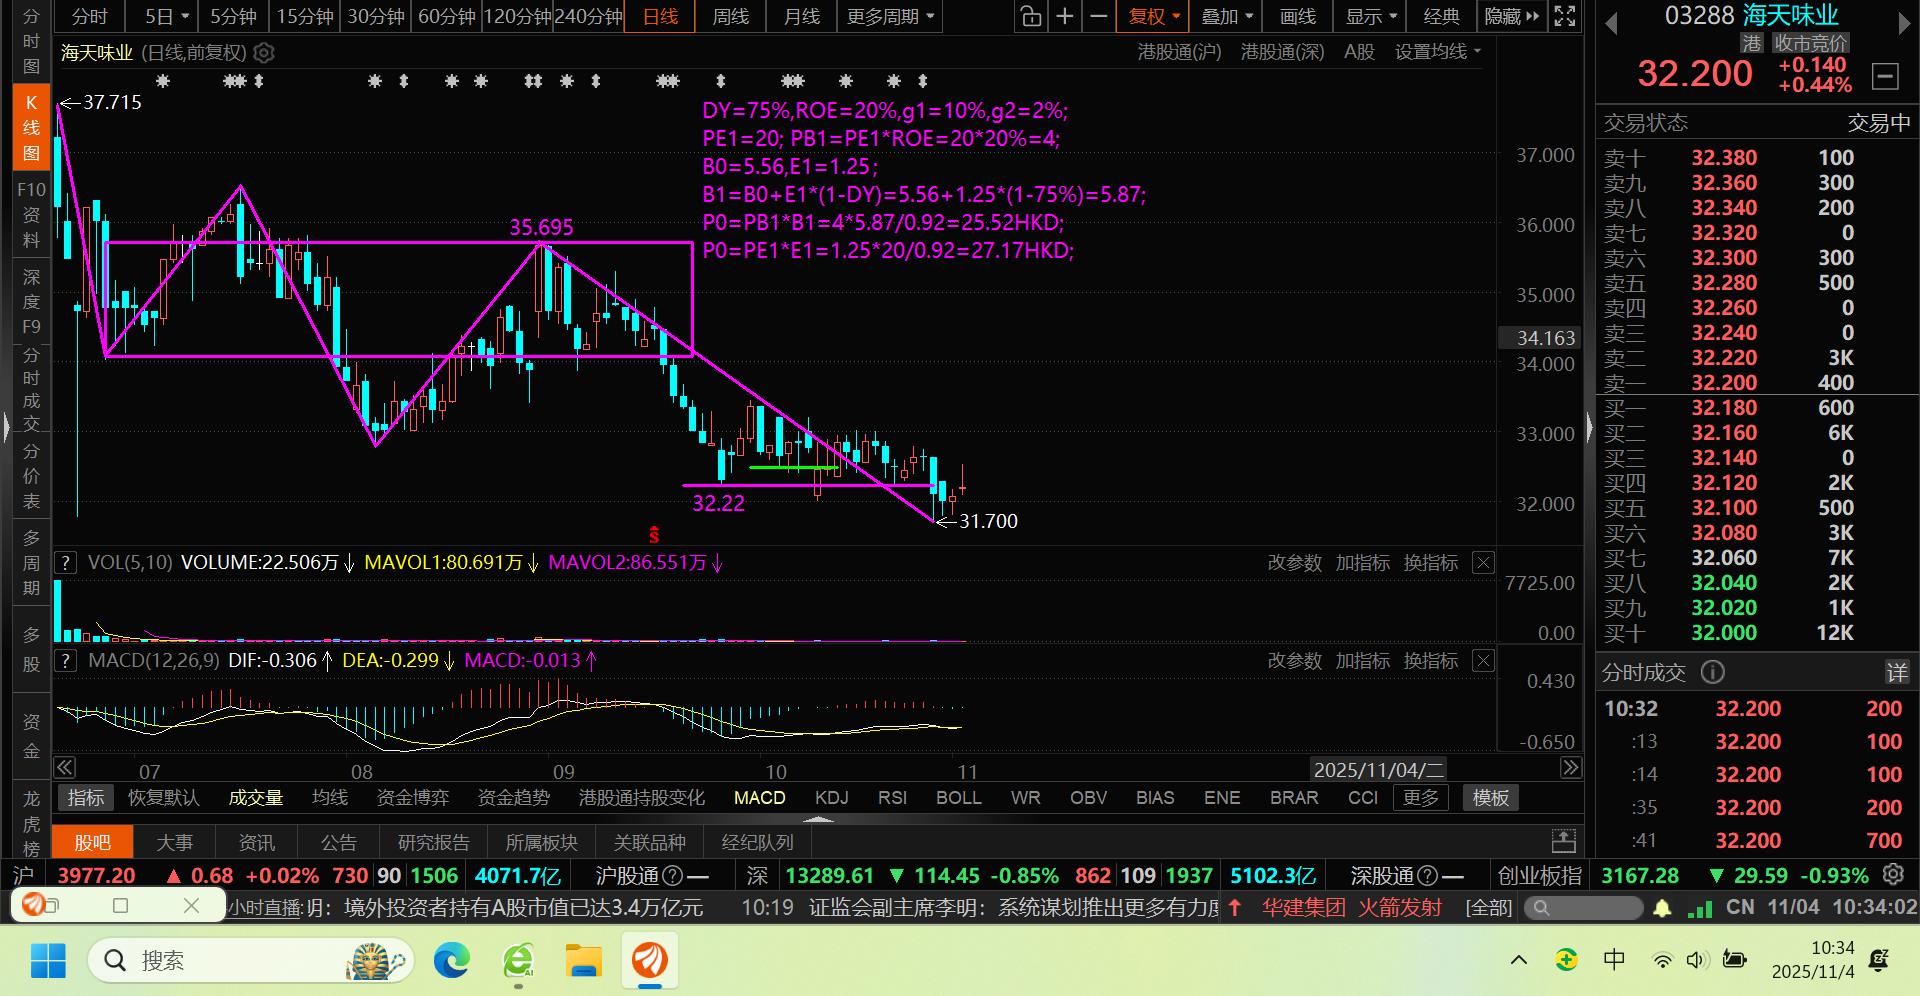The width and height of the screenshot is (1920, 996).
Task: Jump chart to latest with double-right arrow
Action: tap(1571, 768)
